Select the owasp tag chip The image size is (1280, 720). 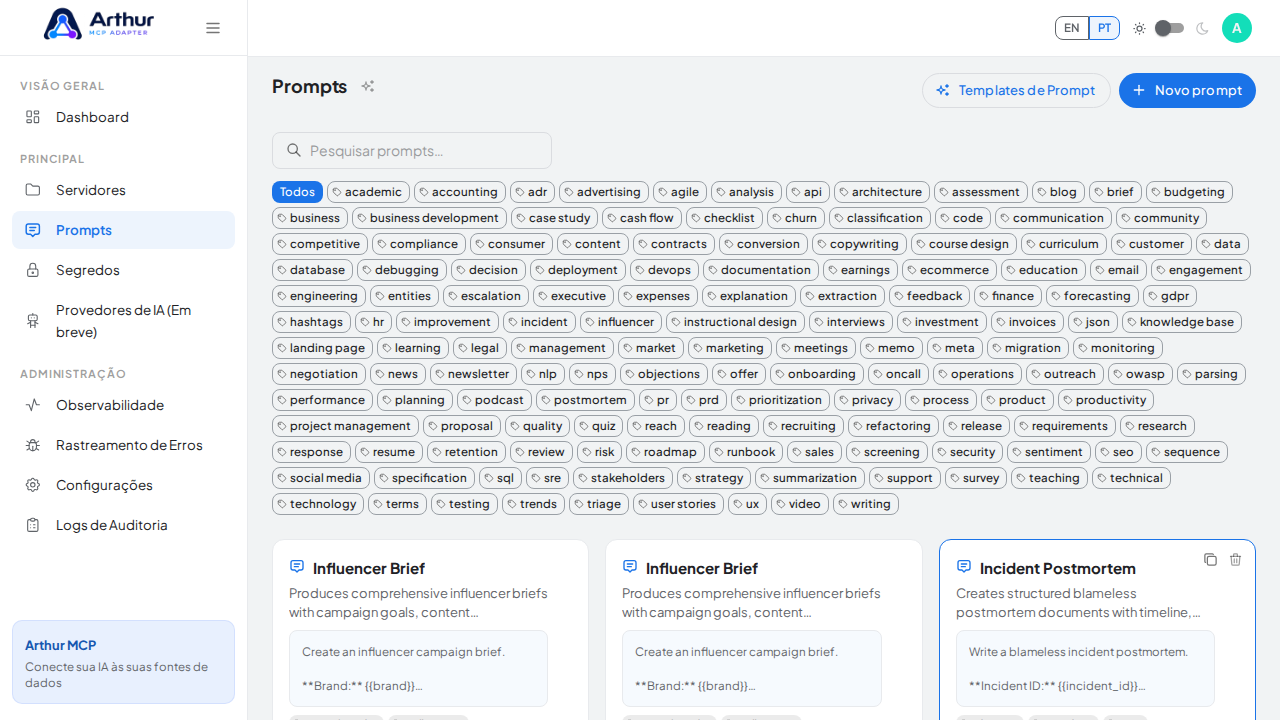pyautogui.click(x=1140, y=374)
